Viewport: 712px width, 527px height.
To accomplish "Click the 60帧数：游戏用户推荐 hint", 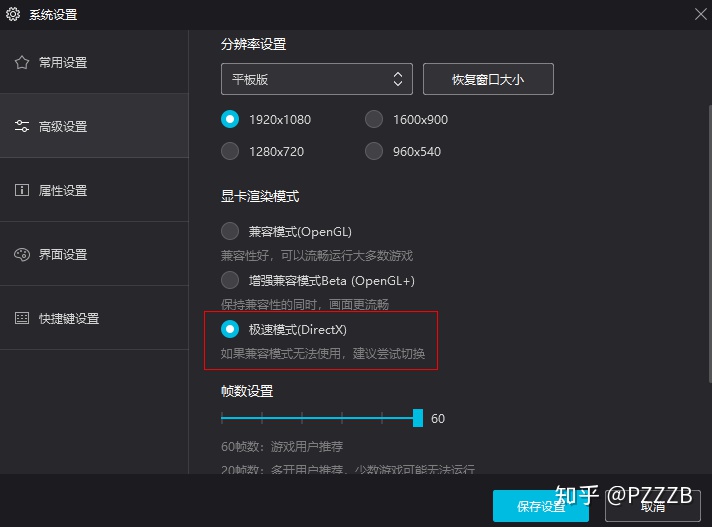I will pos(282,447).
